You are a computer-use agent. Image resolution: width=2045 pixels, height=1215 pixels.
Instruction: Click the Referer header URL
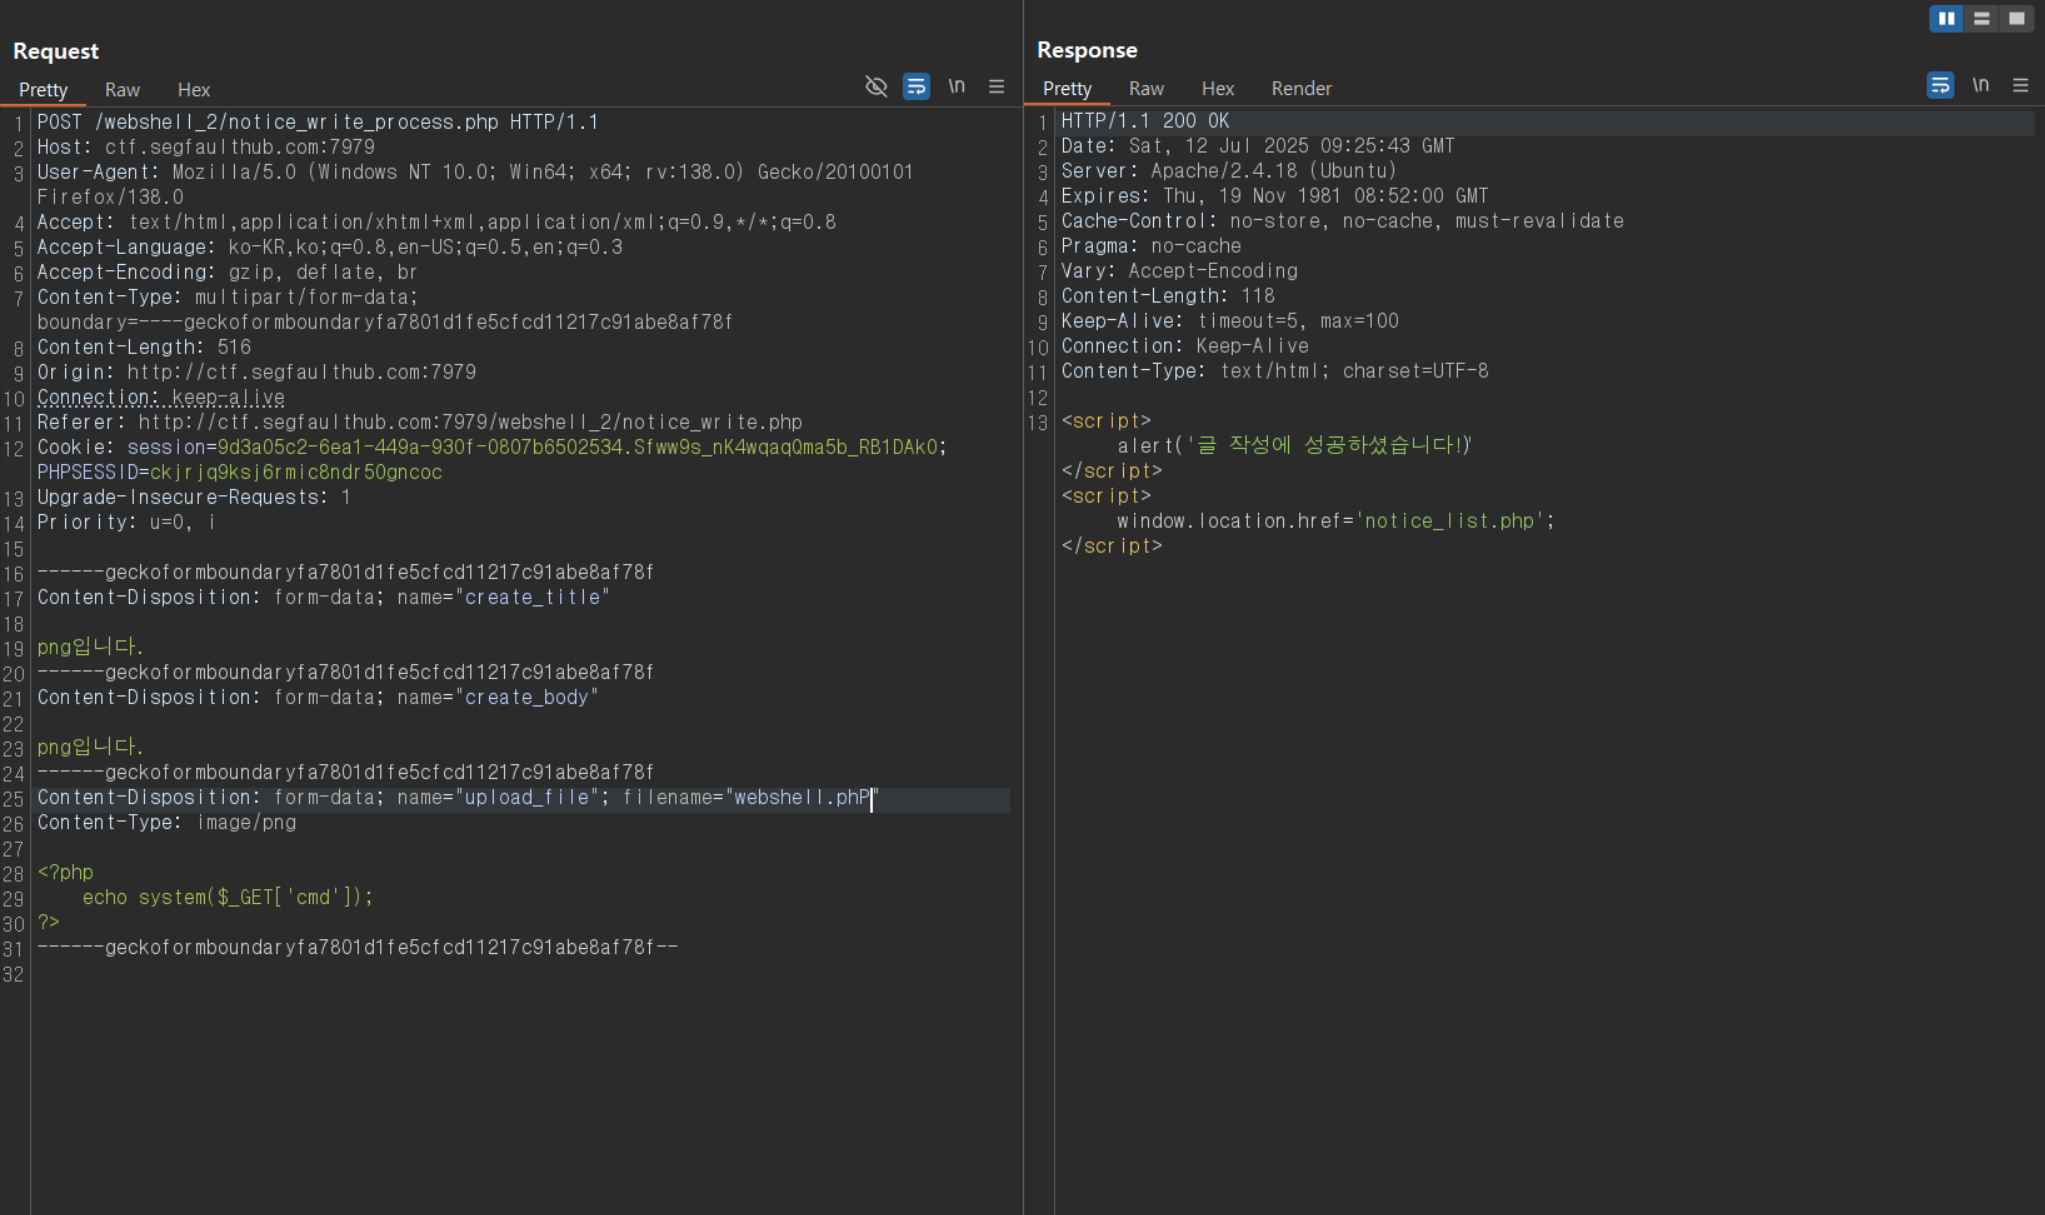tap(470, 422)
